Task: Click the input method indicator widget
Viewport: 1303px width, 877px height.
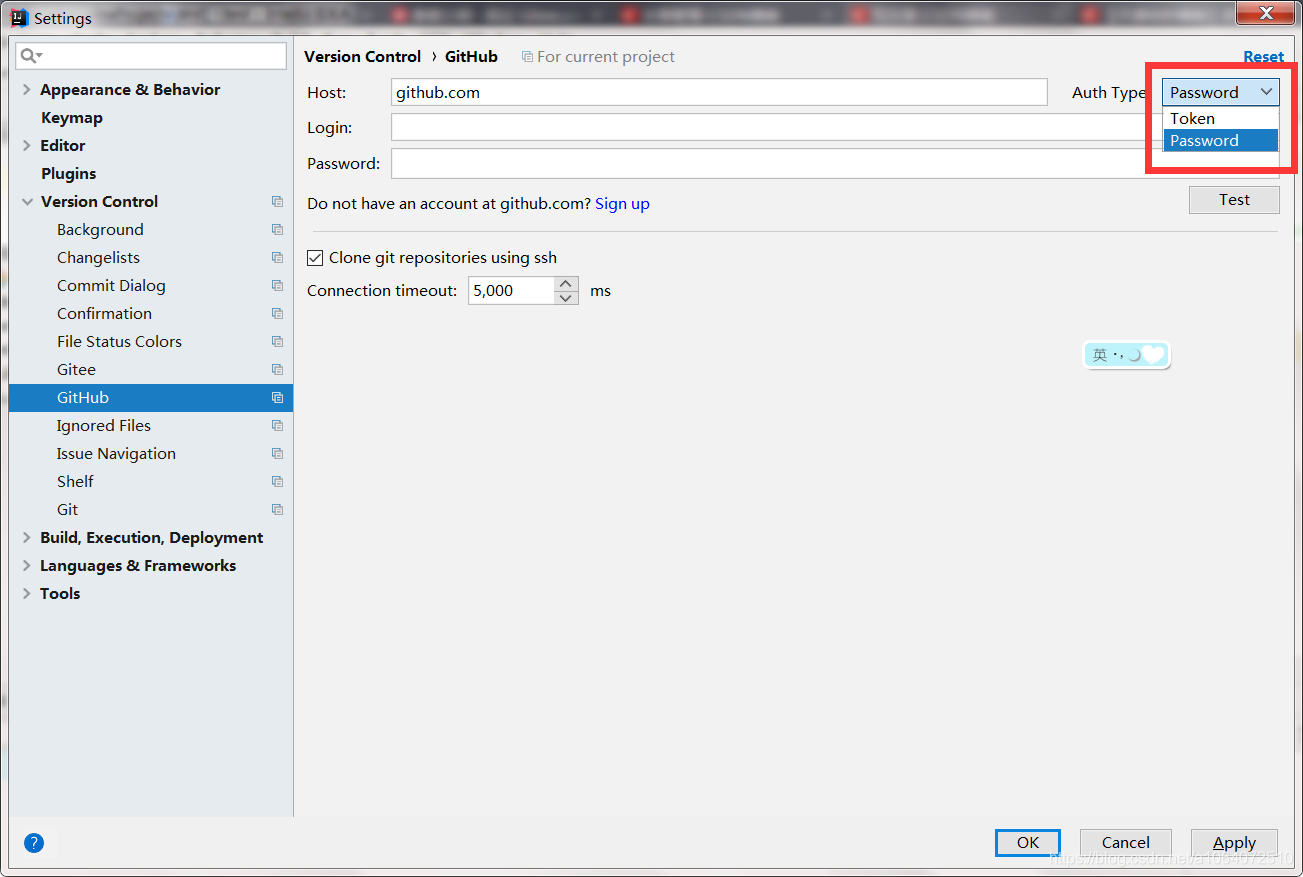Action: pyautogui.click(x=1127, y=354)
